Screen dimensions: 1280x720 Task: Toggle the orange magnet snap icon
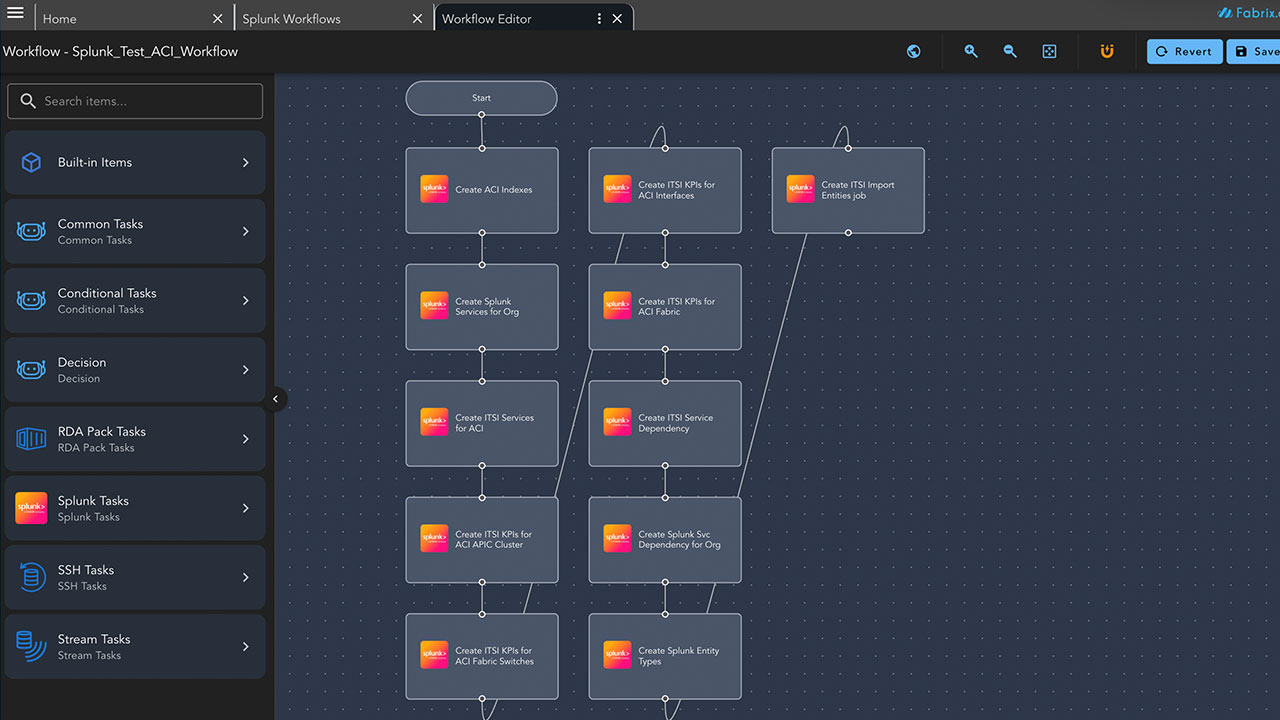[1107, 51]
